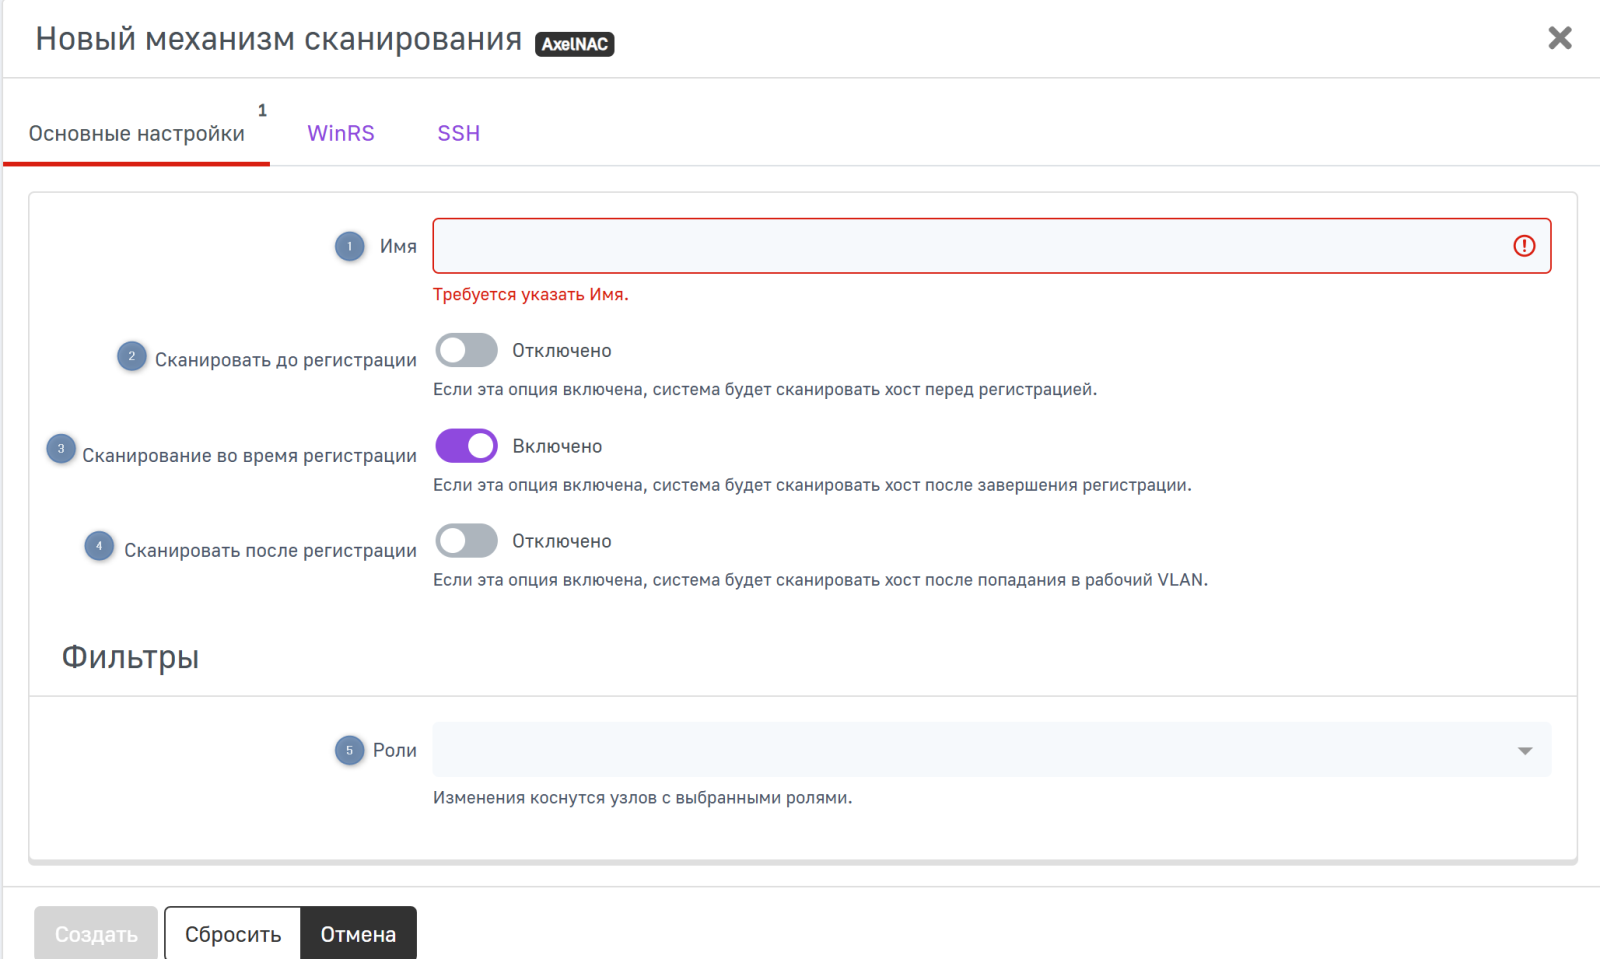Focus the Имя text input field
The height and width of the screenshot is (959, 1600).
pyautogui.click(x=970, y=246)
